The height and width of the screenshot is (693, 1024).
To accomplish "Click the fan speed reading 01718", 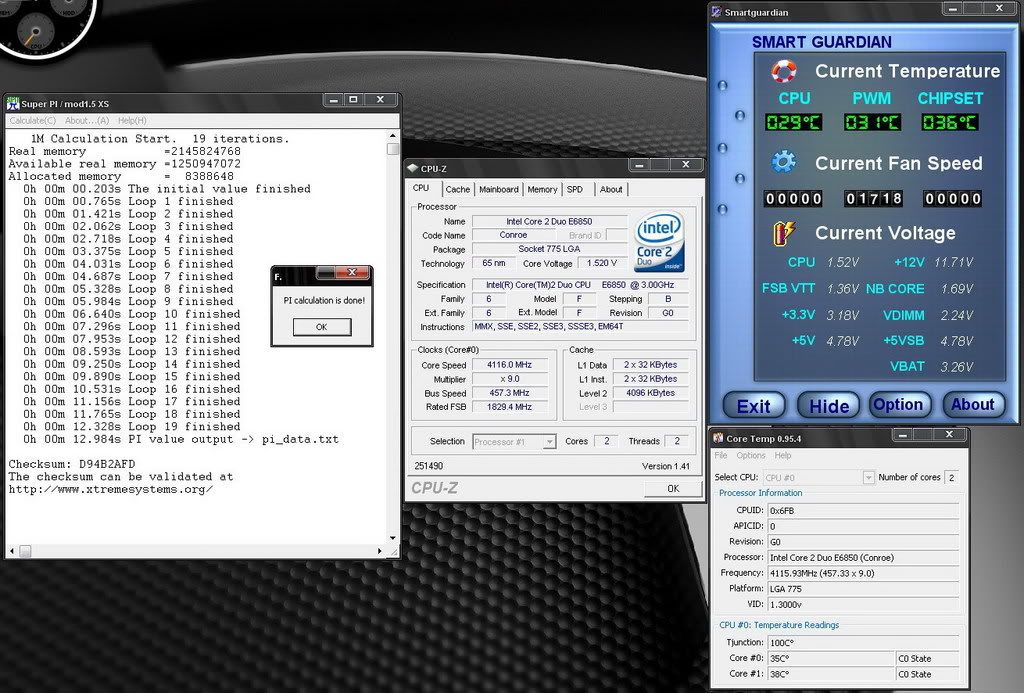I will click(874, 199).
